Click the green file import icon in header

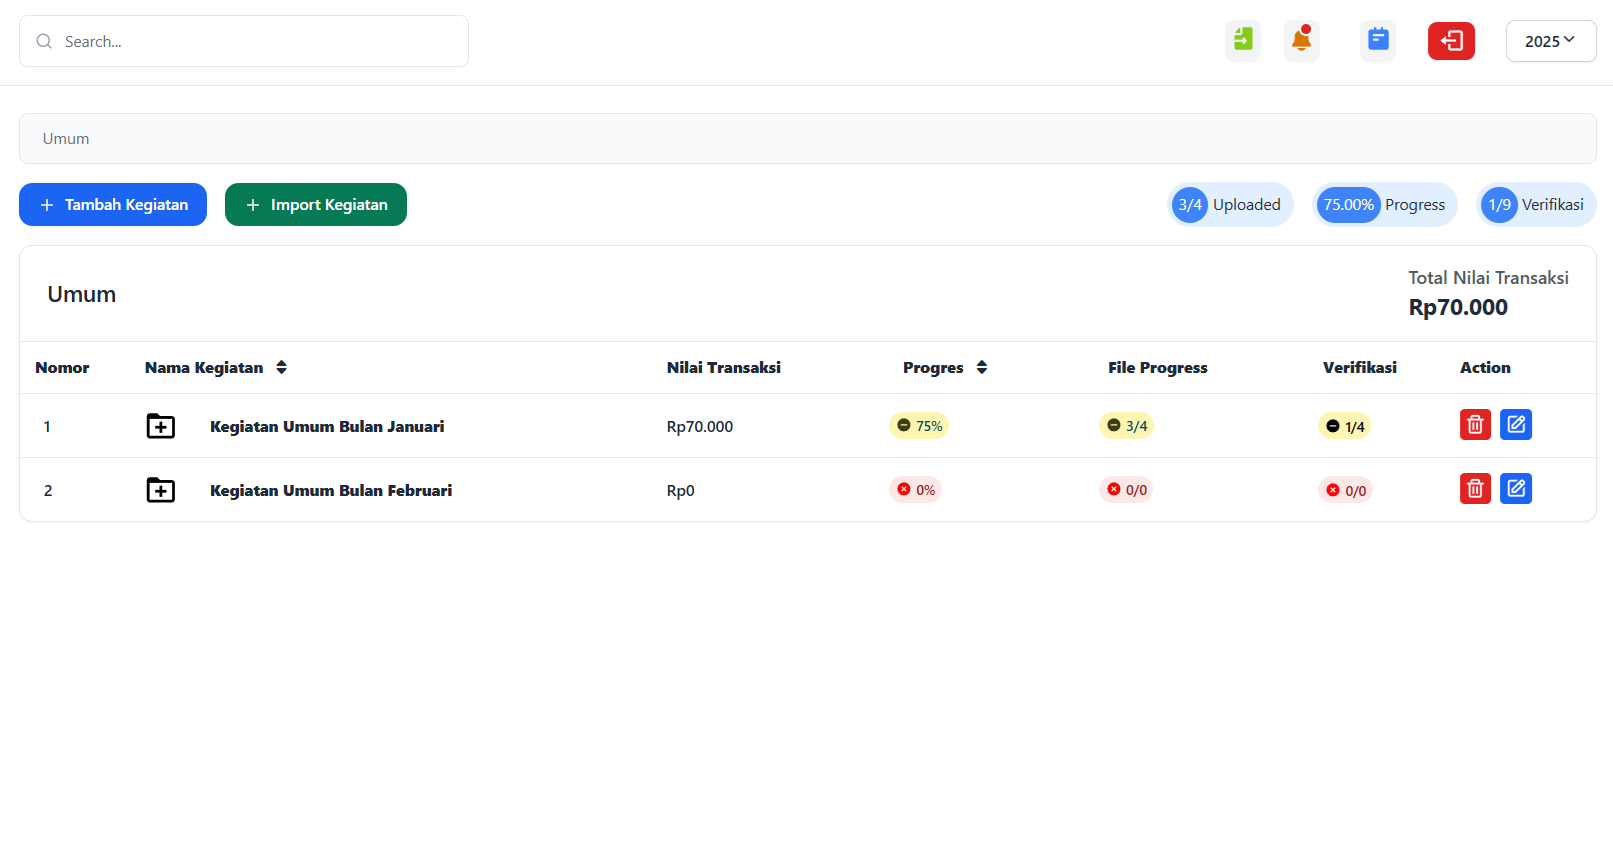(1243, 40)
